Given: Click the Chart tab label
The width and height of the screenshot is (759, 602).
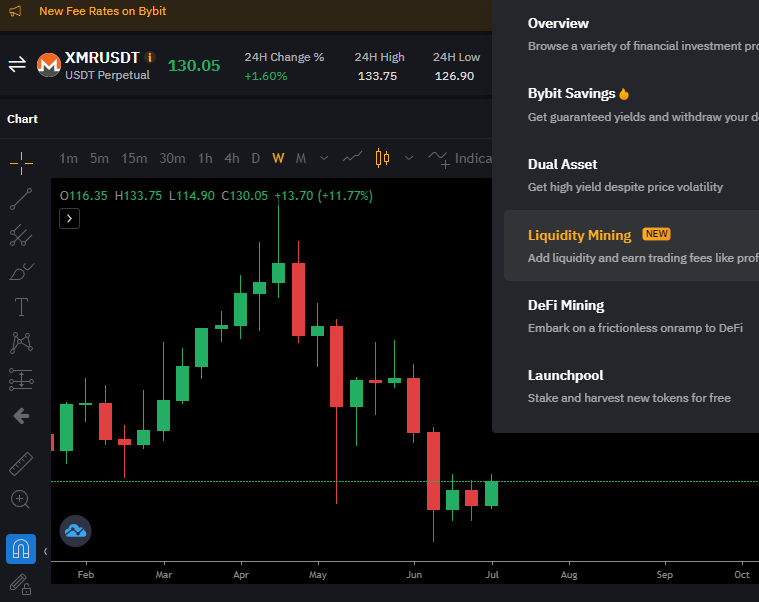Looking at the screenshot, I should pos(22,119).
